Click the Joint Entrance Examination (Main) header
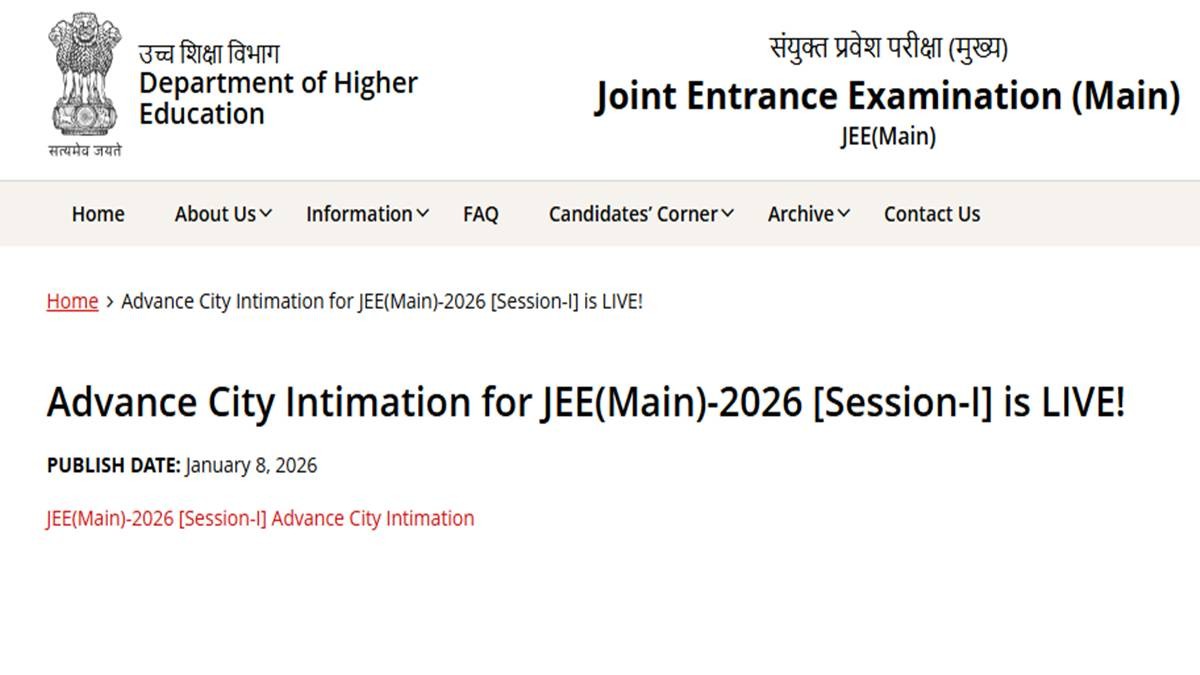Image resolution: width=1200 pixels, height=675 pixels. [887, 97]
